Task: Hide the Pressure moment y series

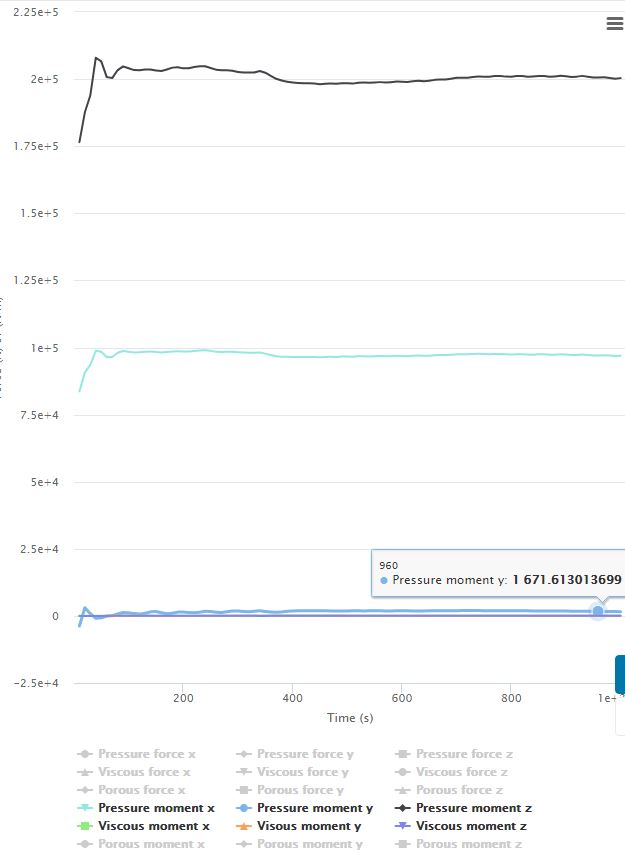Action: 315,808
